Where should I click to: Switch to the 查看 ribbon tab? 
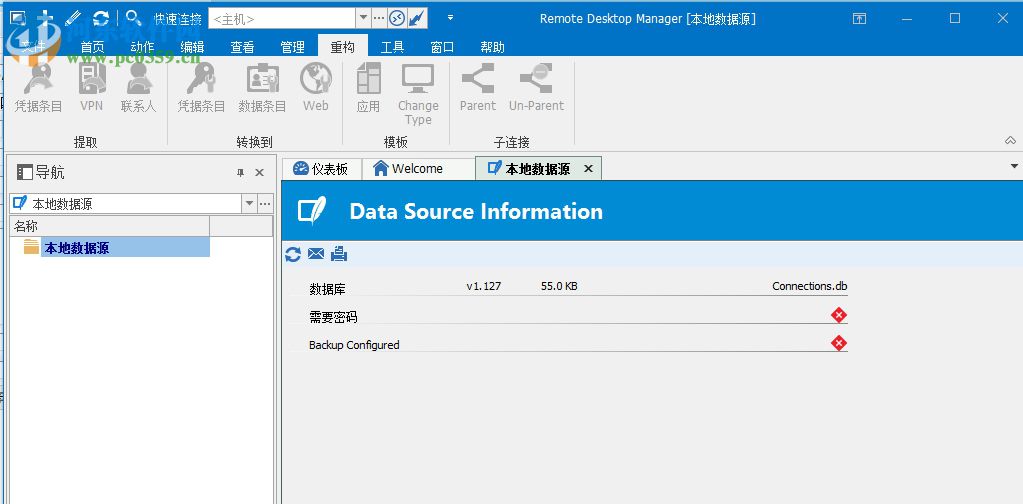(242, 47)
